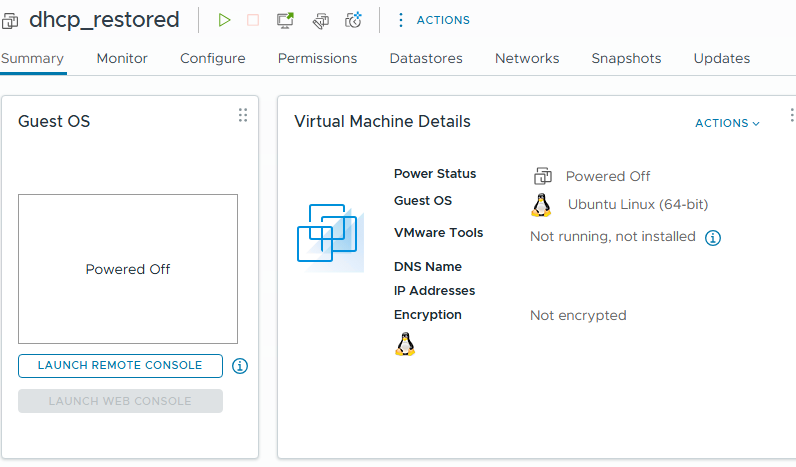This screenshot has height=467, width=796.
Task: Click the LAUNCH REMOTE CONSOLE button
Action: 120,366
